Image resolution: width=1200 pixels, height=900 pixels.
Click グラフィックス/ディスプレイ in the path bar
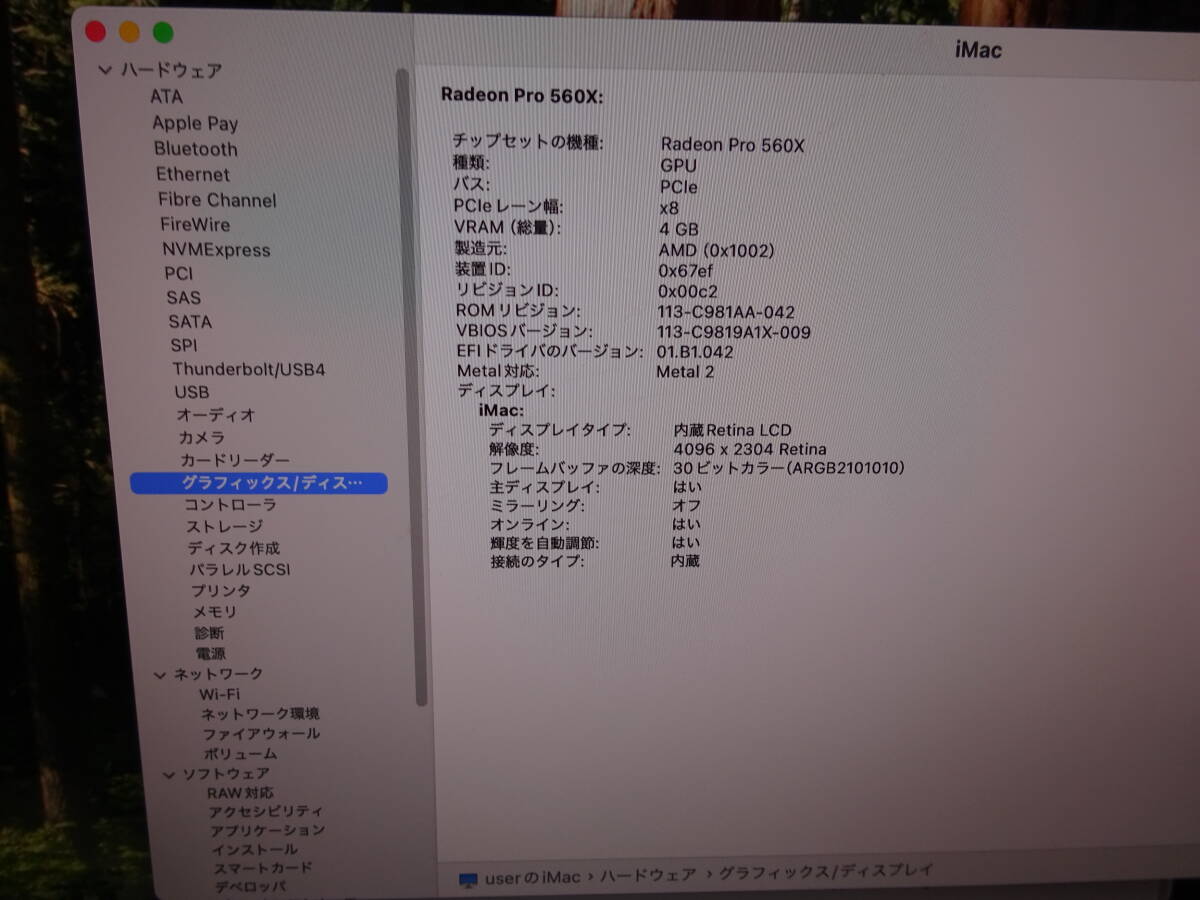[x=826, y=872]
